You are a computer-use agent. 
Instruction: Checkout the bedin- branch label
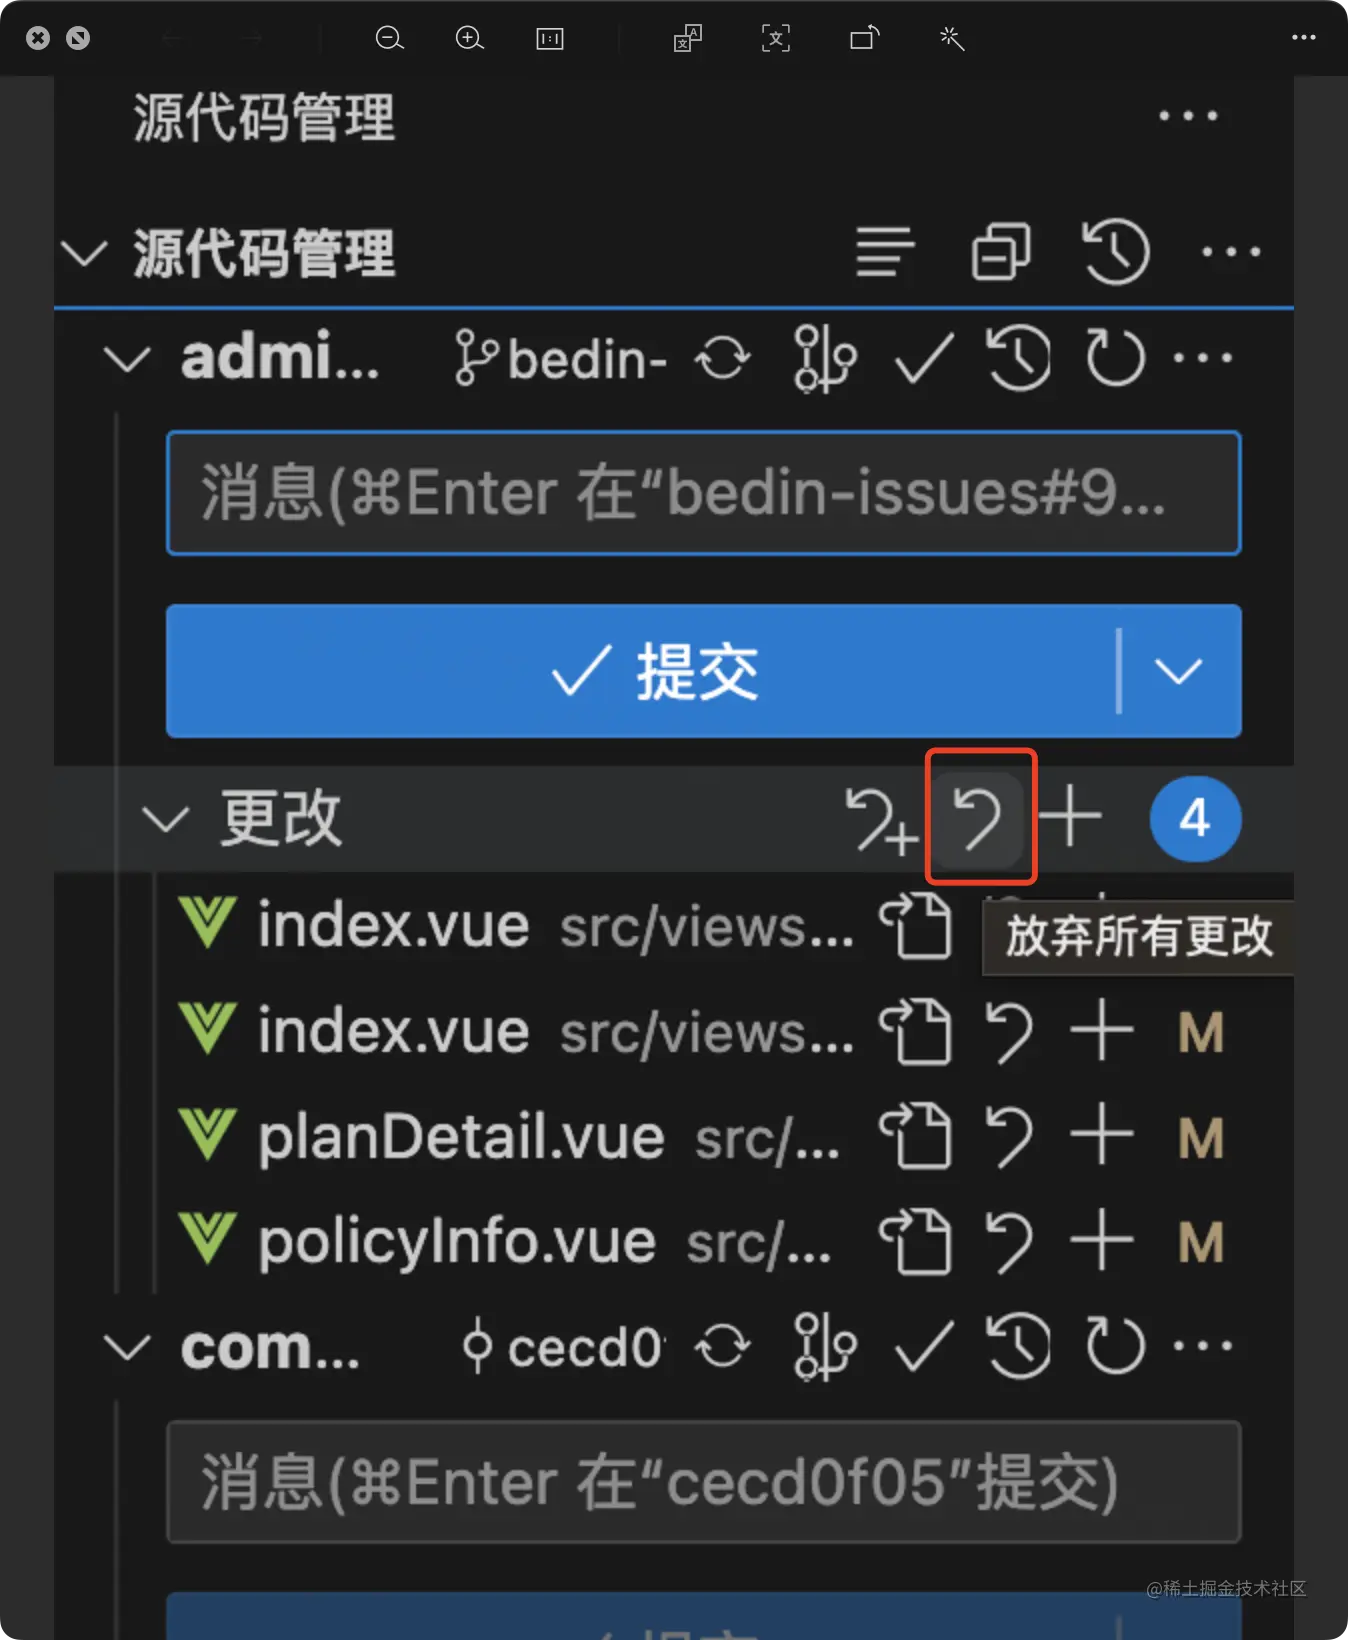(x=561, y=358)
